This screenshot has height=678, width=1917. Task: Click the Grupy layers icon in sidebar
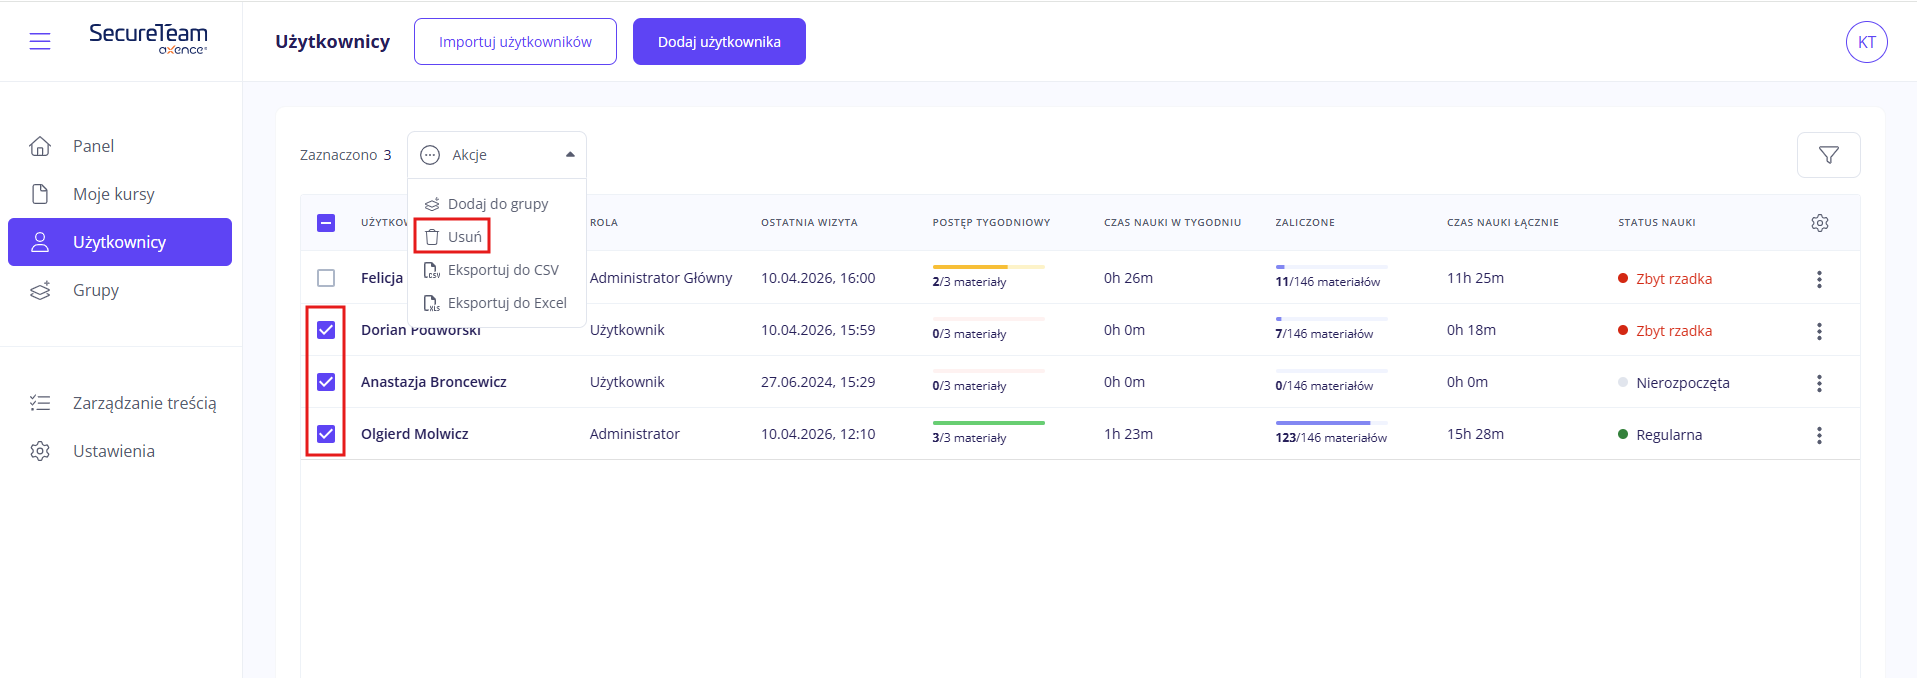40,291
